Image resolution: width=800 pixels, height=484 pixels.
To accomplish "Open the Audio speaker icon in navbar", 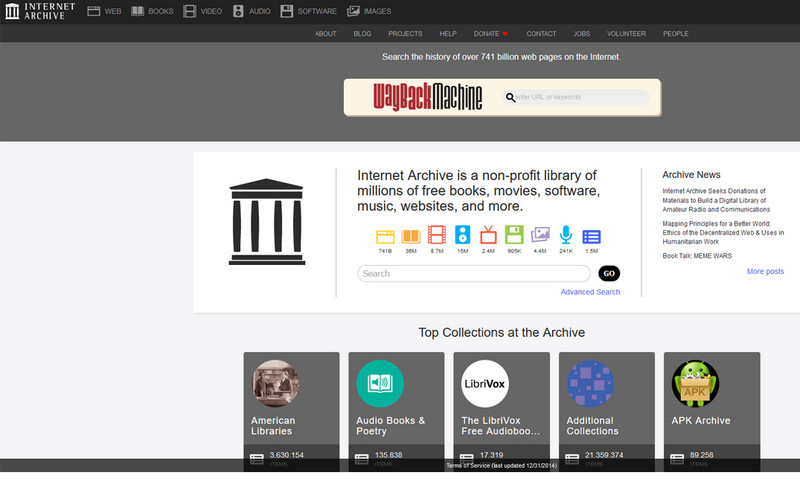I will point(238,11).
